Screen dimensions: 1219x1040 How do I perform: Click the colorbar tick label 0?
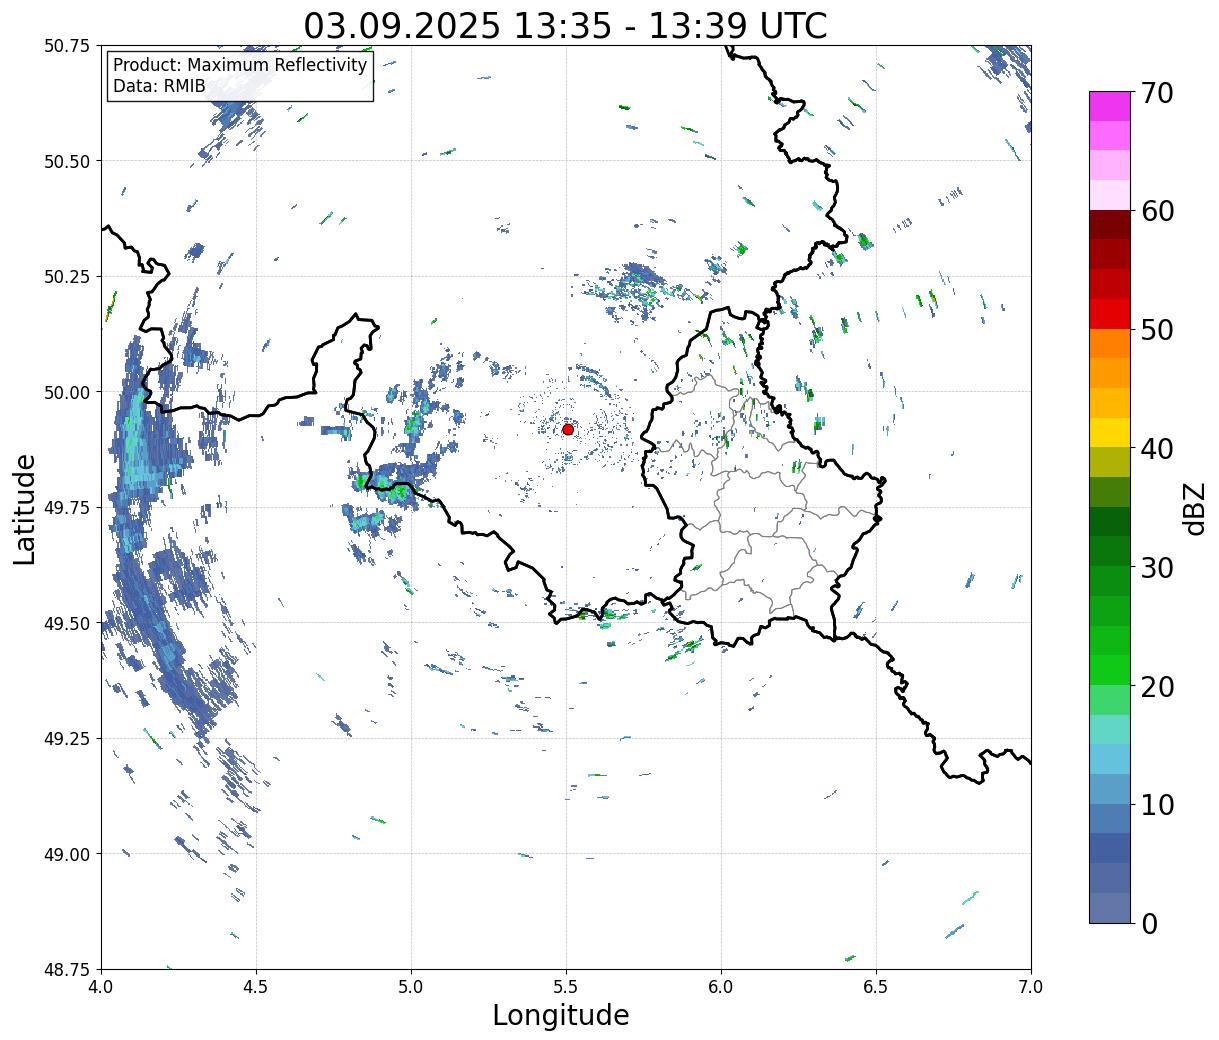1148,923
